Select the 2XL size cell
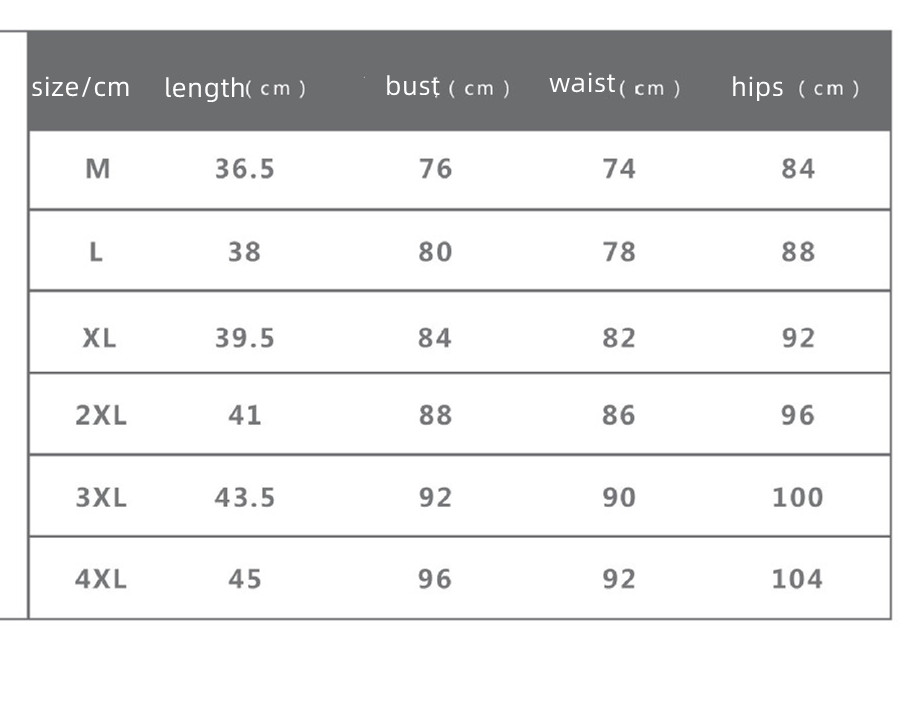Image resolution: width=922 pixels, height=714 pixels. click(x=101, y=415)
